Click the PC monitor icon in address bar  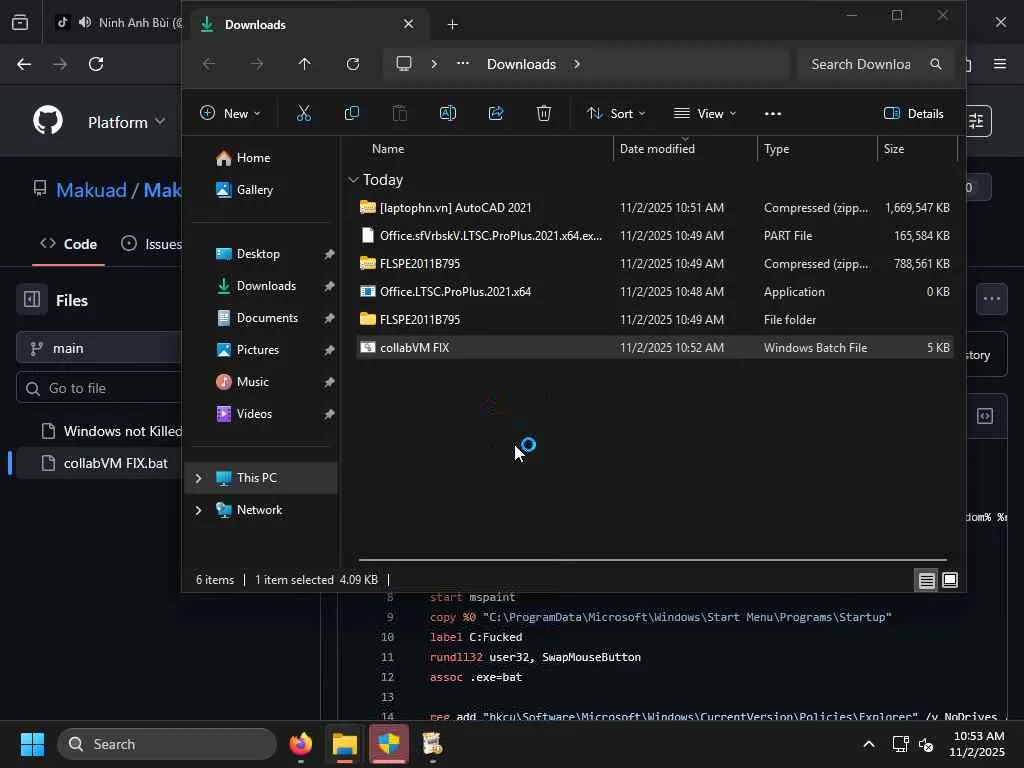404,63
